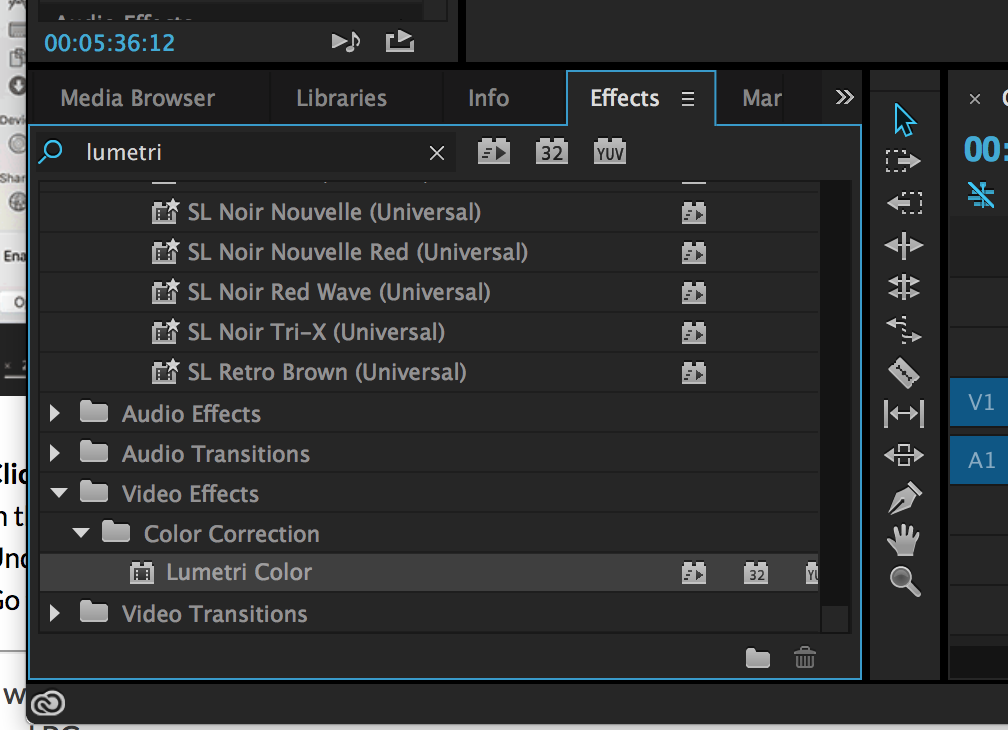
Task: Select the Pen tool
Action: (x=904, y=497)
